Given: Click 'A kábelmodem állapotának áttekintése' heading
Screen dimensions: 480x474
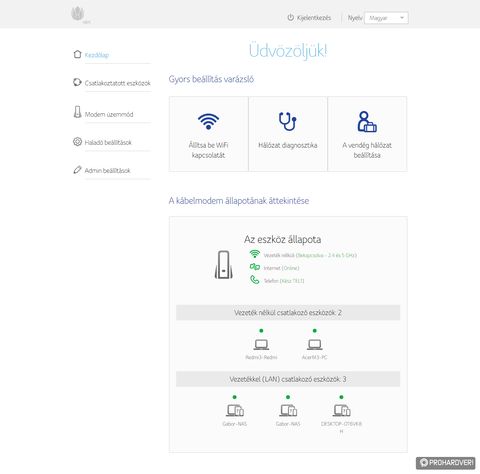Looking at the screenshot, I should coord(239,201).
